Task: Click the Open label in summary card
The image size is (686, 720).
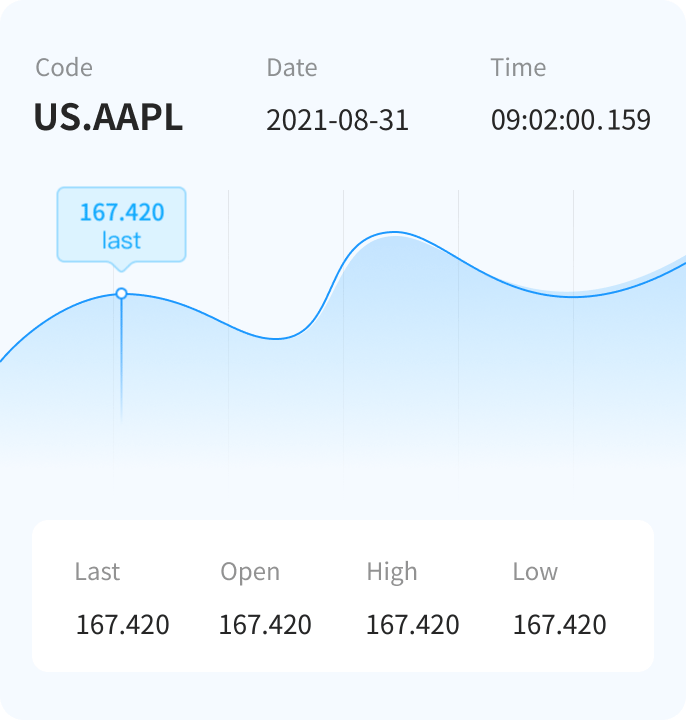Action: 250,572
